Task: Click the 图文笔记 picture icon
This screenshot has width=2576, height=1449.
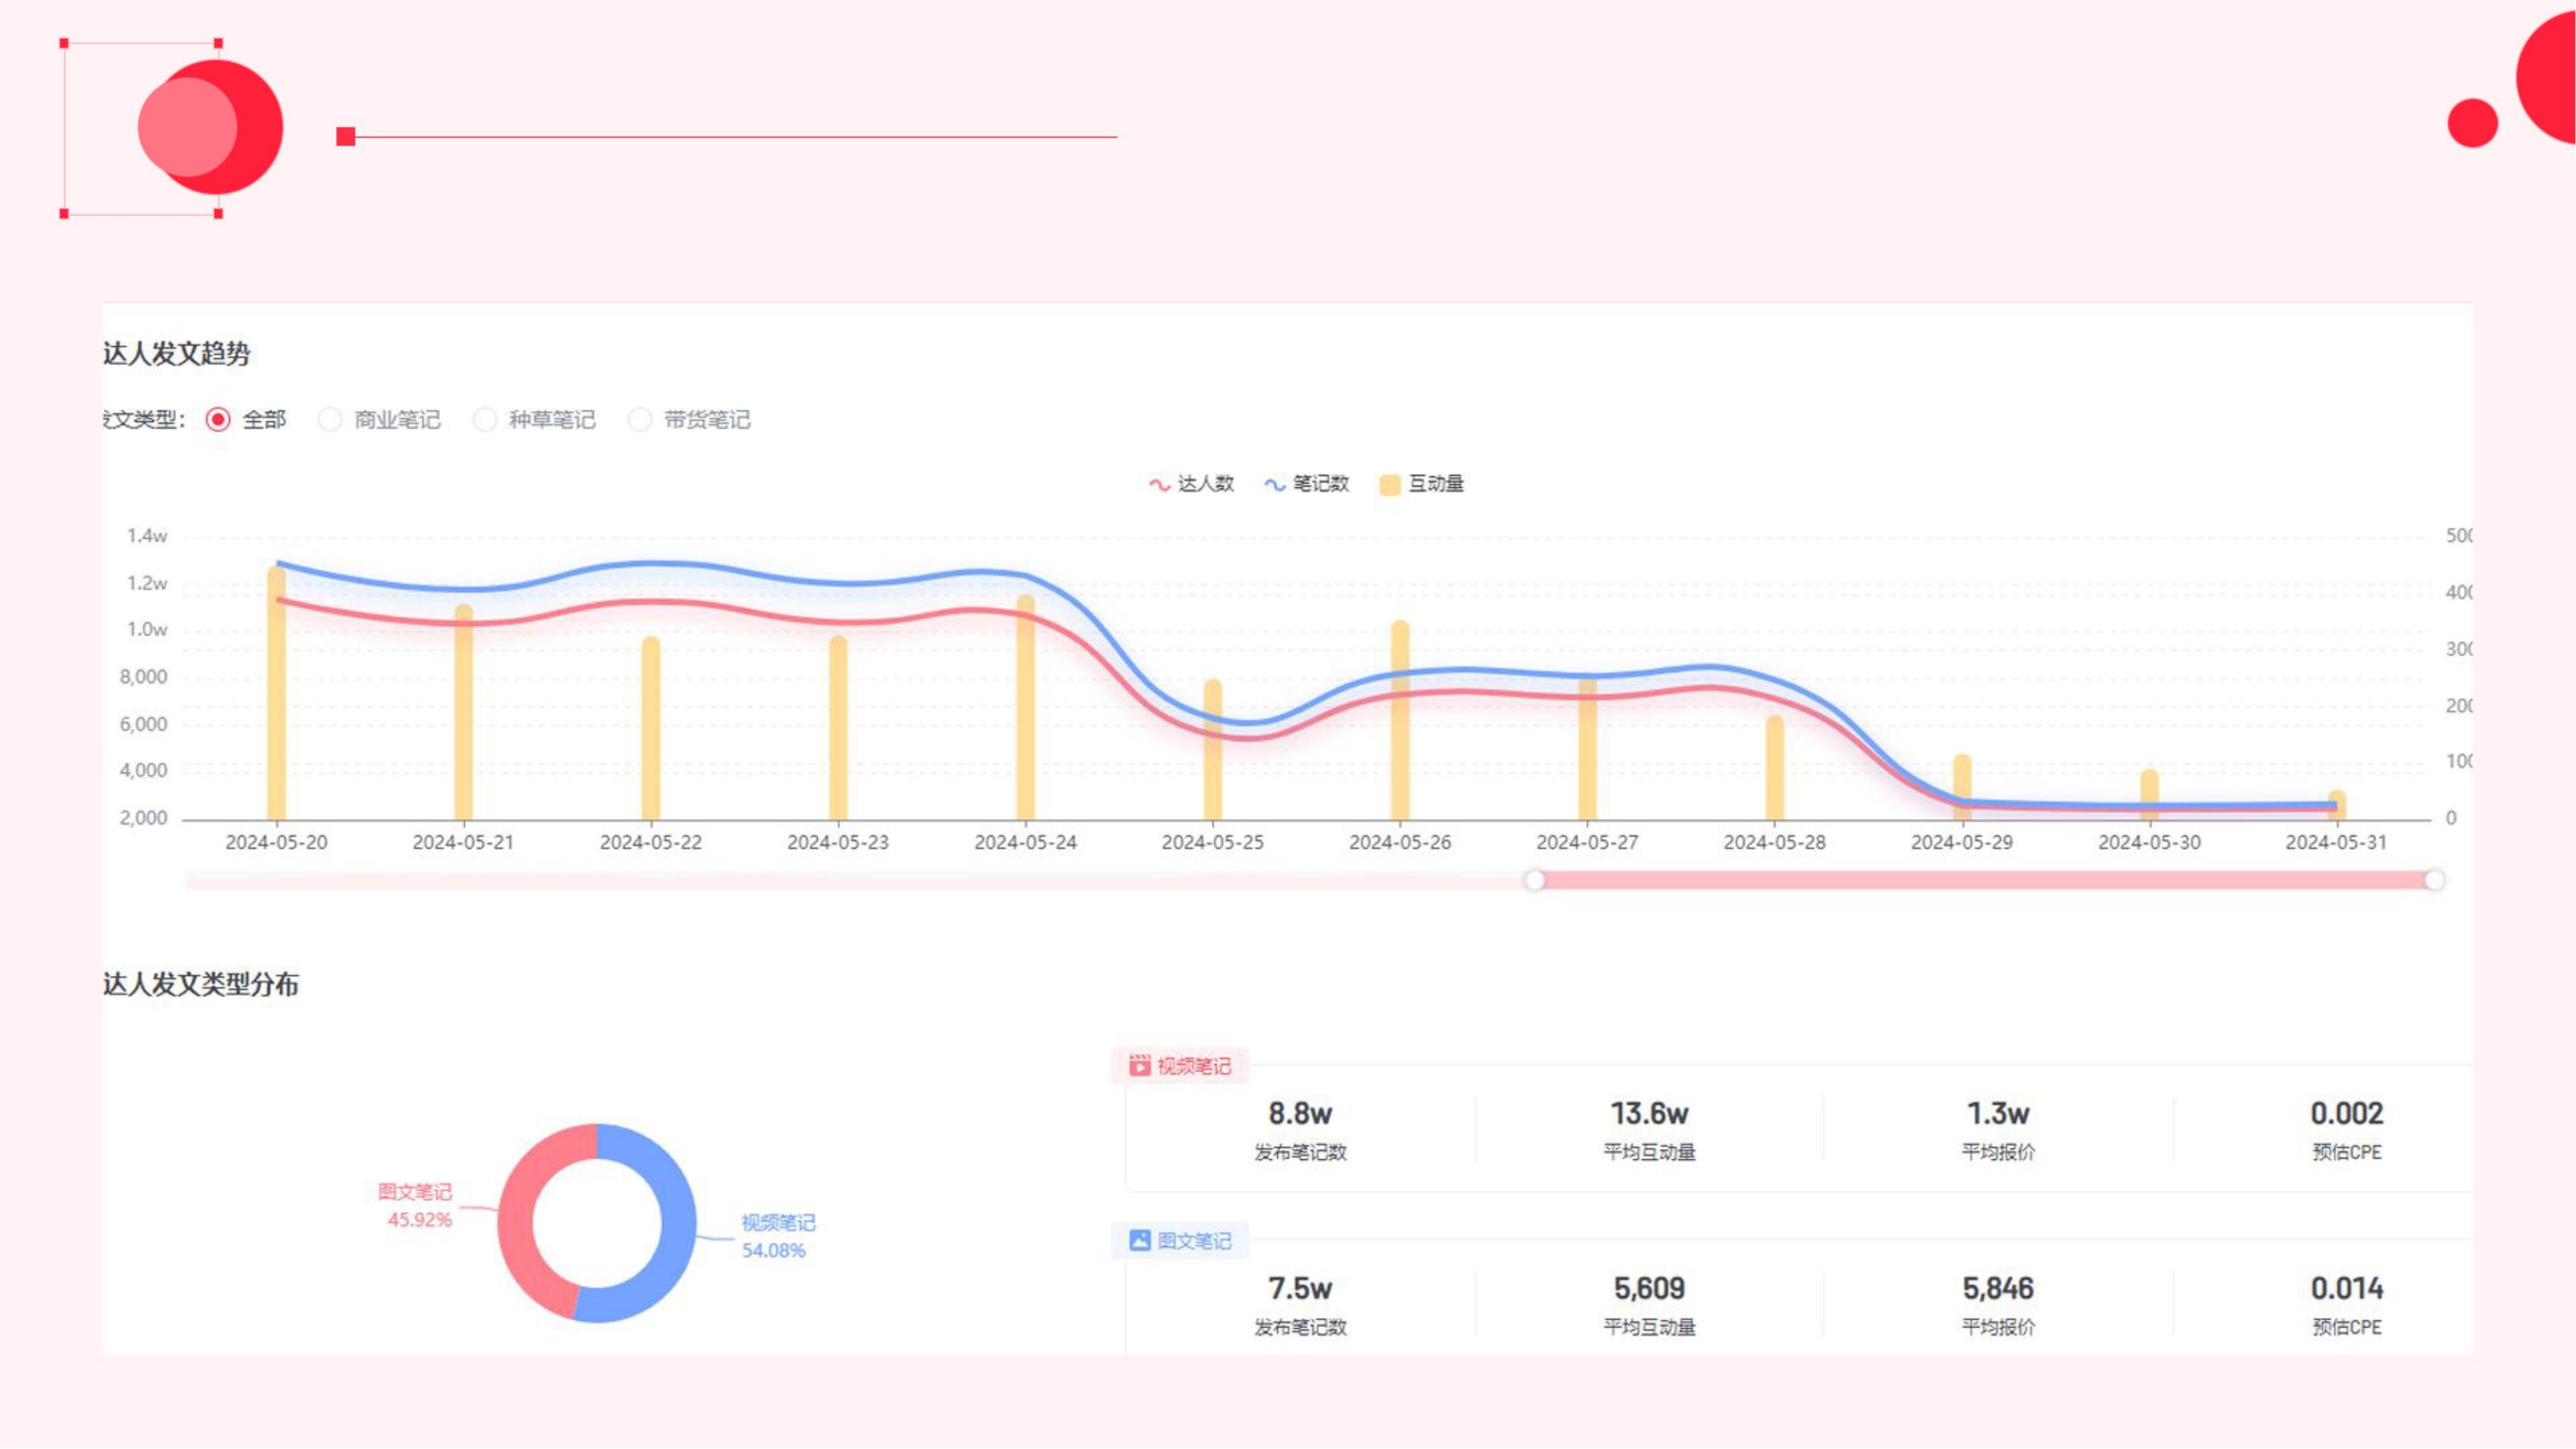Action: tap(1139, 1240)
